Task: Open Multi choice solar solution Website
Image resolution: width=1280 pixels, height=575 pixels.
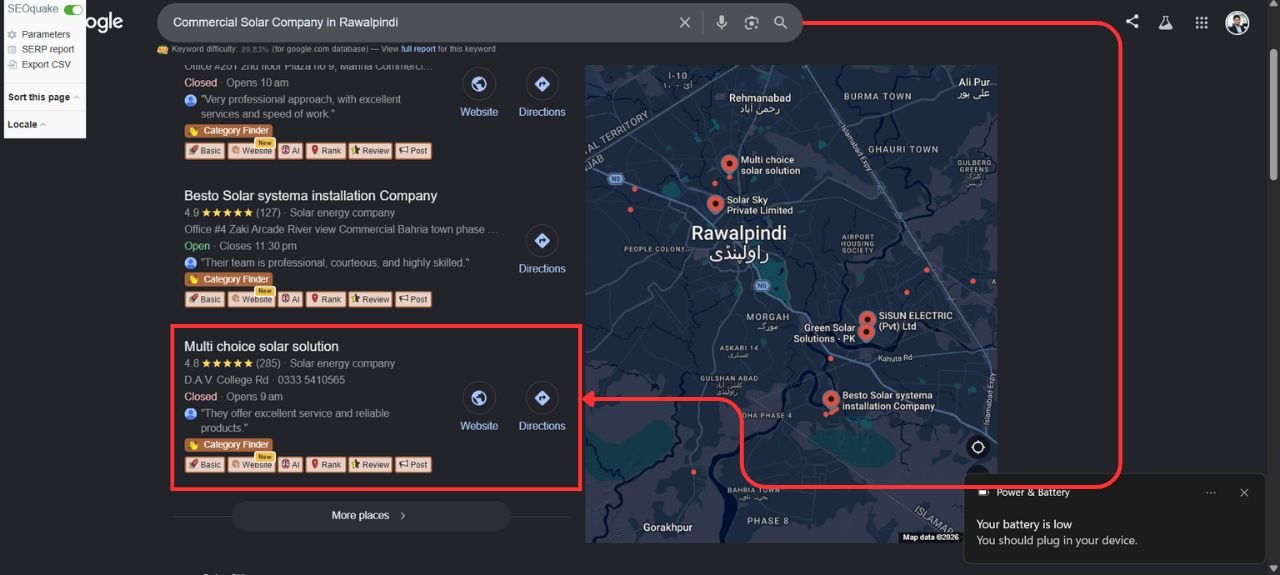Action: (x=479, y=407)
